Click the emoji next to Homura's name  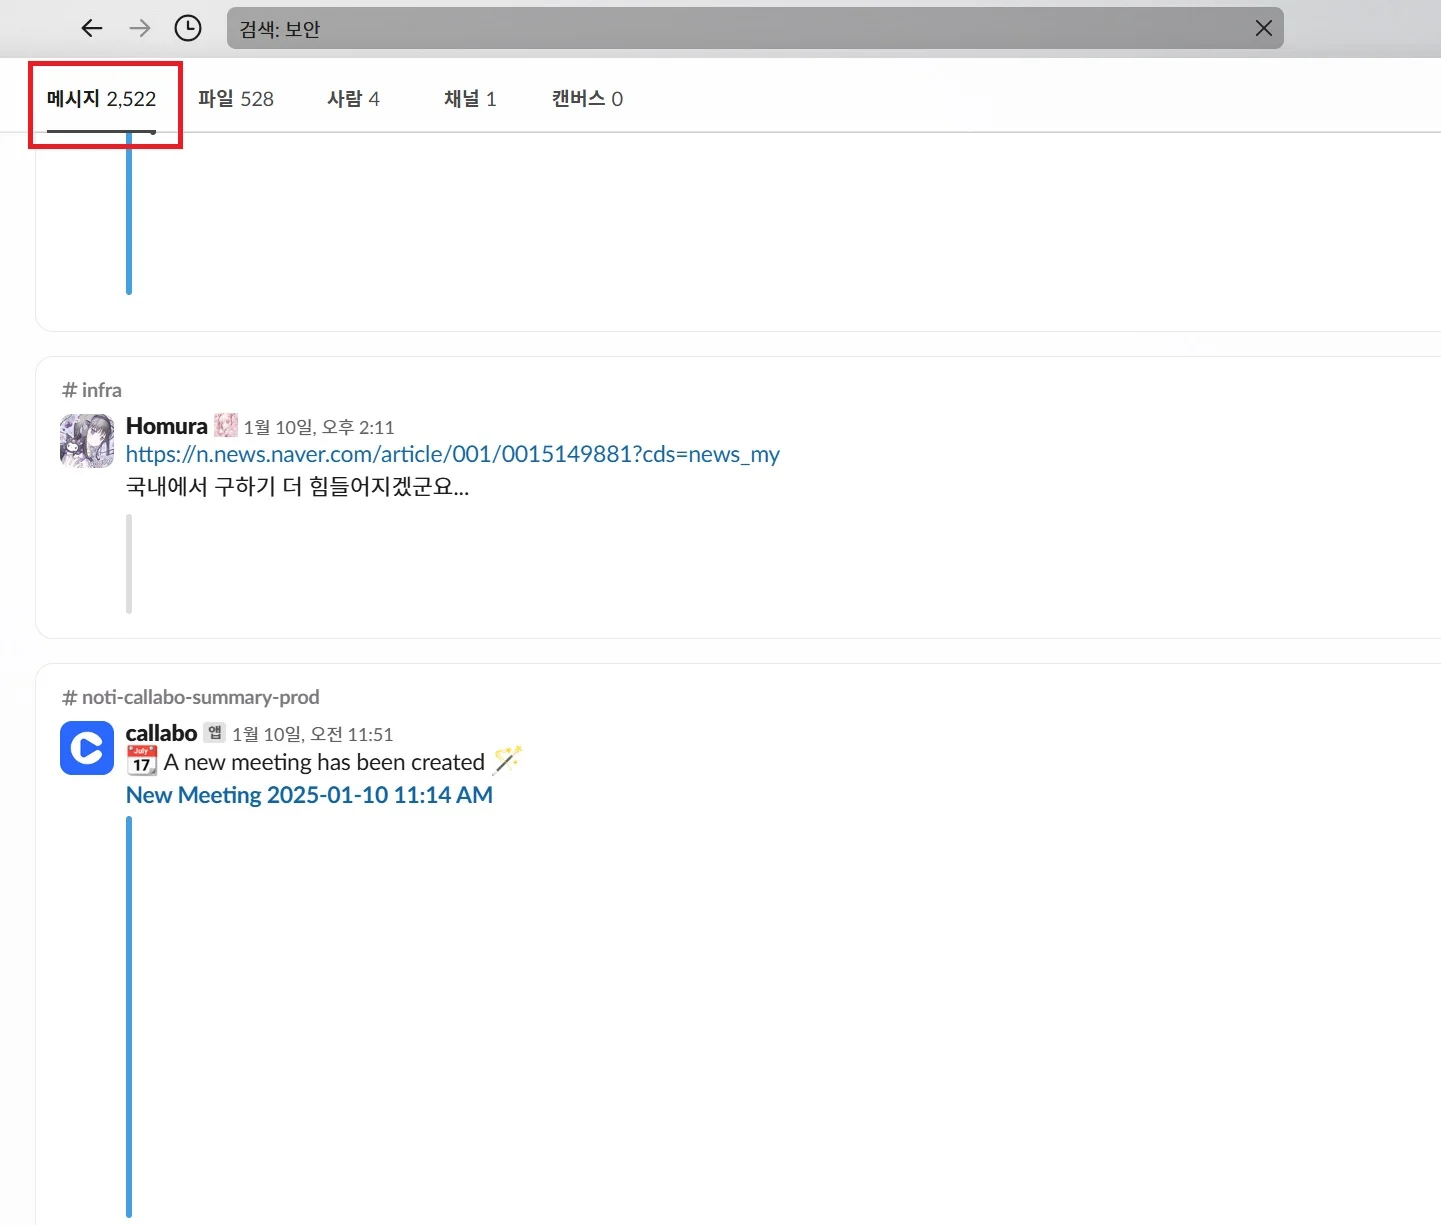(225, 424)
